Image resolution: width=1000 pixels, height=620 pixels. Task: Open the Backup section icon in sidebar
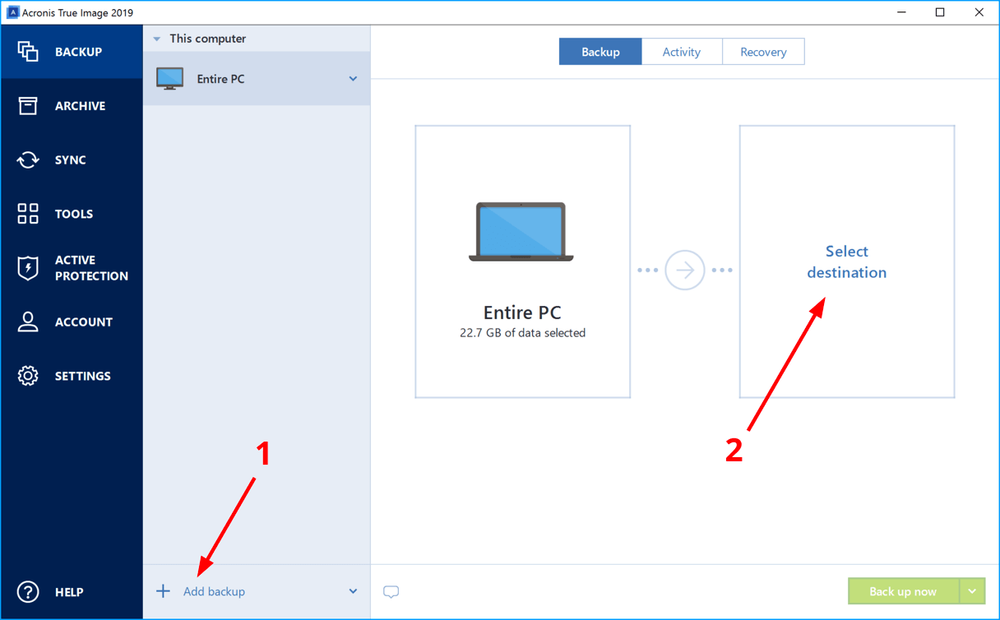pyautogui.click(x=27, y=52)
